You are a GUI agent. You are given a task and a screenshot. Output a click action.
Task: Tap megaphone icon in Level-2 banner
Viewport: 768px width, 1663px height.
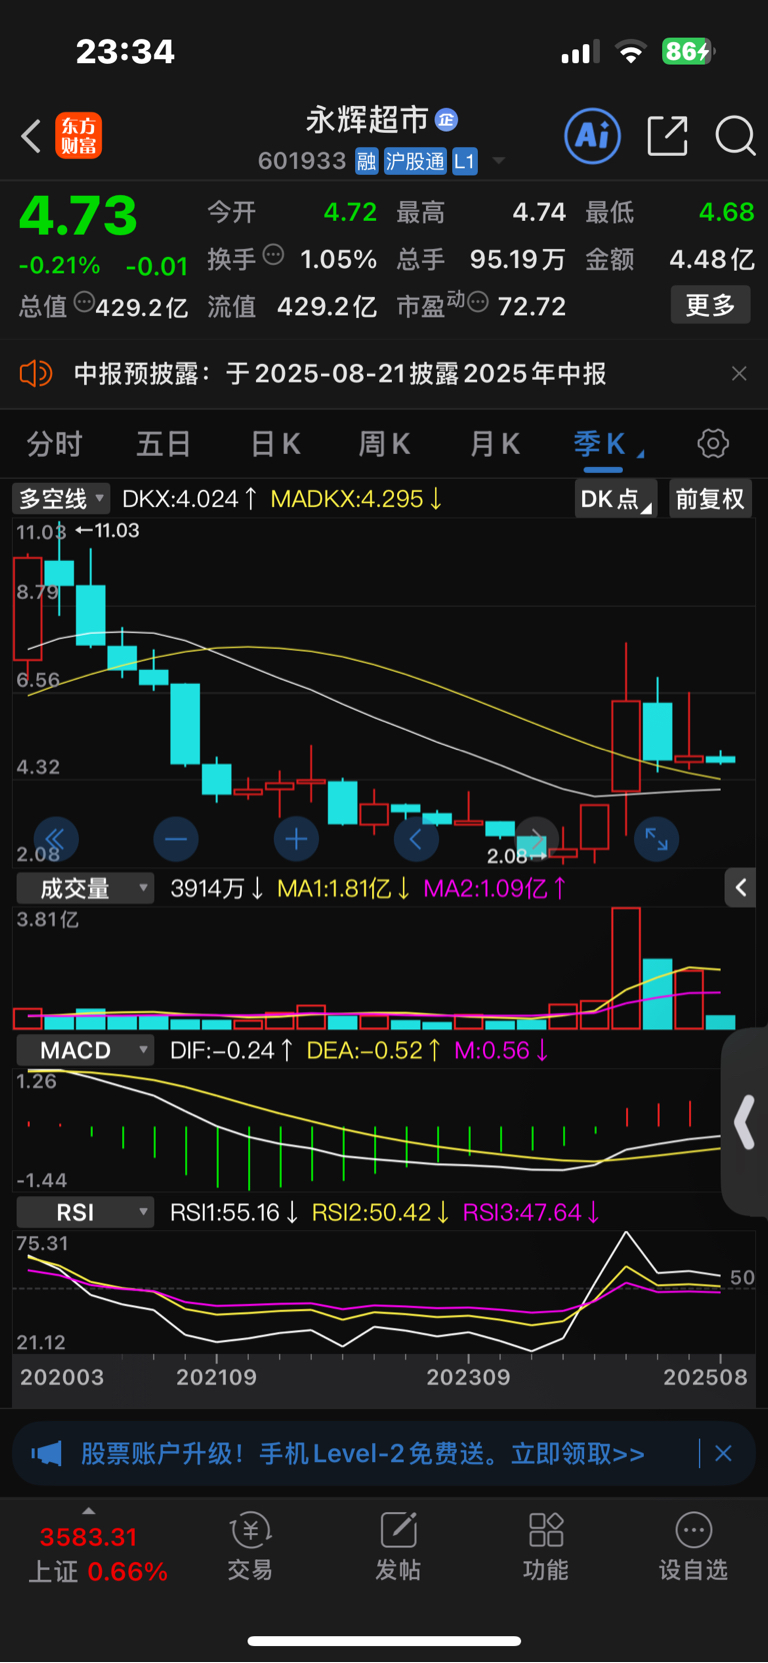pyautogui.click(x=47, y=1453)
